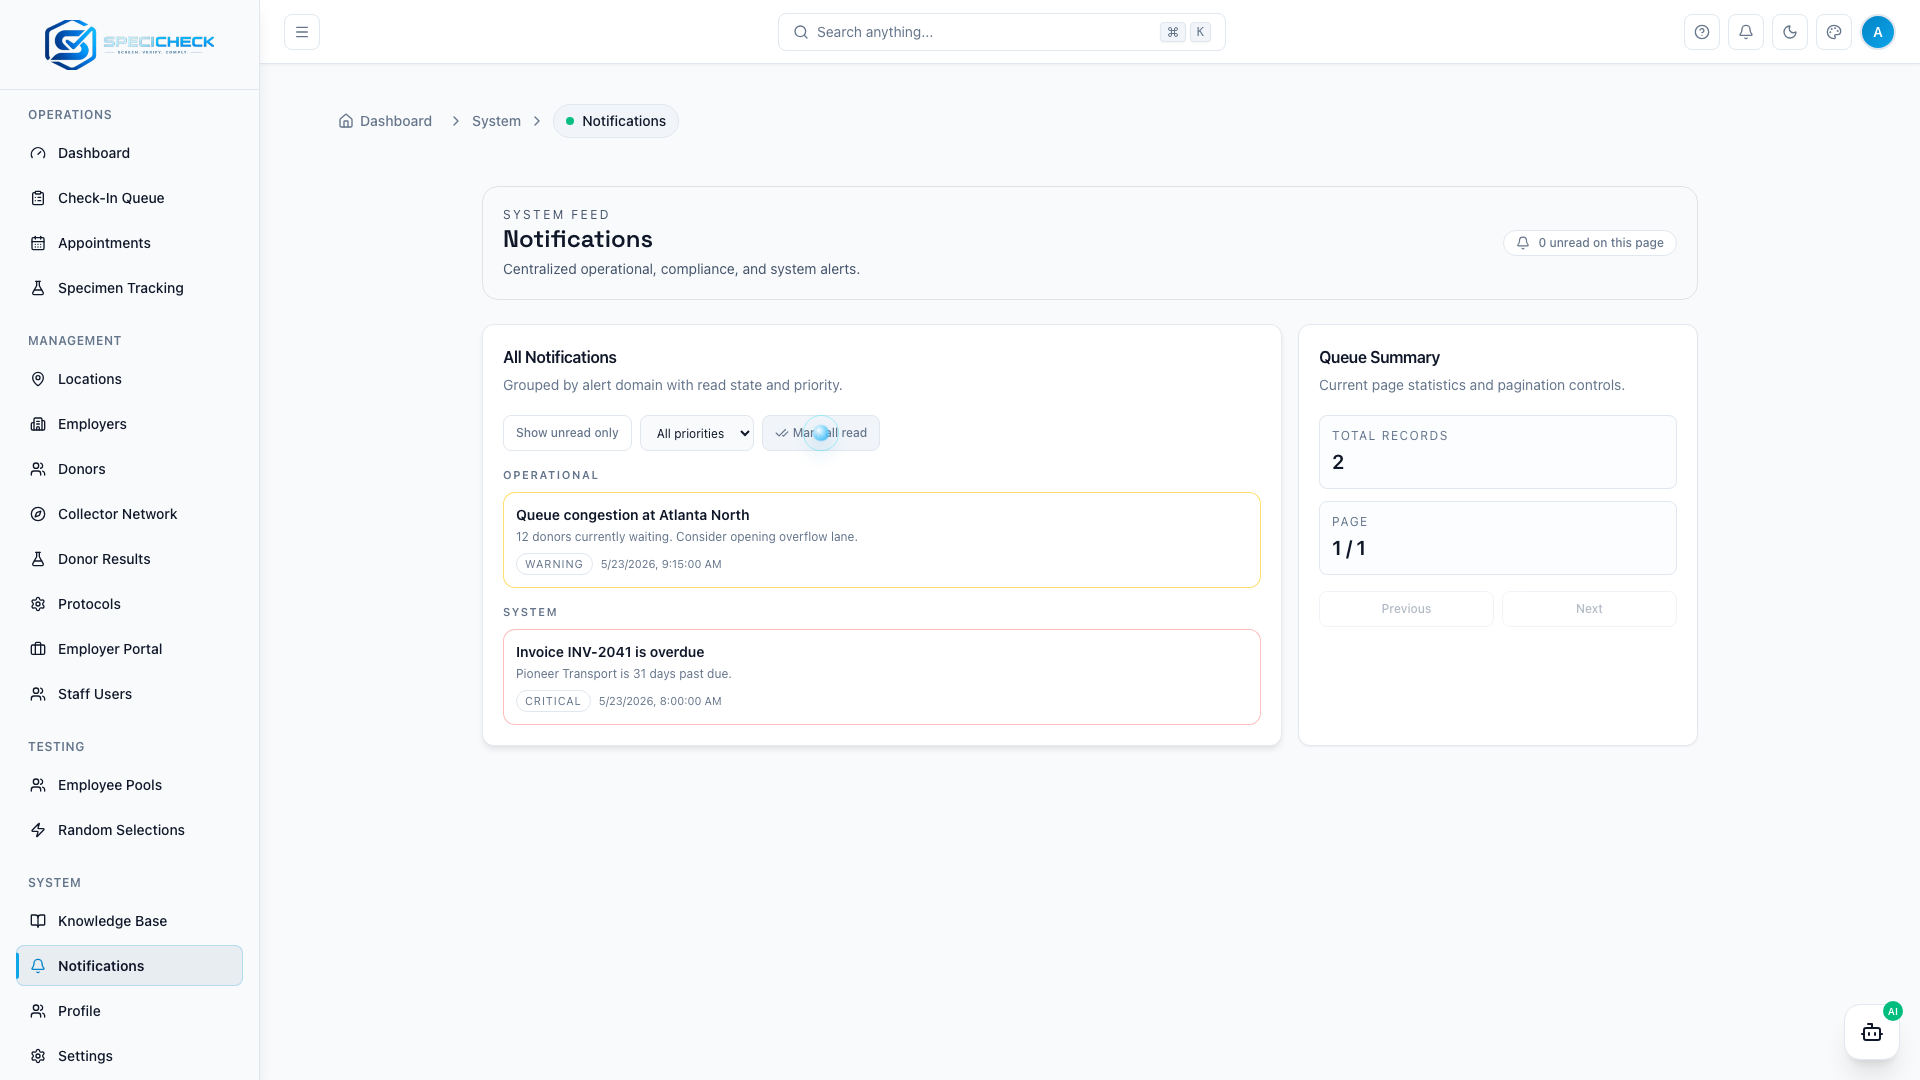This screenshot has width=1920, height=1080.
Task: Focus the Search anything field
Action: [x=1002, y=32]
